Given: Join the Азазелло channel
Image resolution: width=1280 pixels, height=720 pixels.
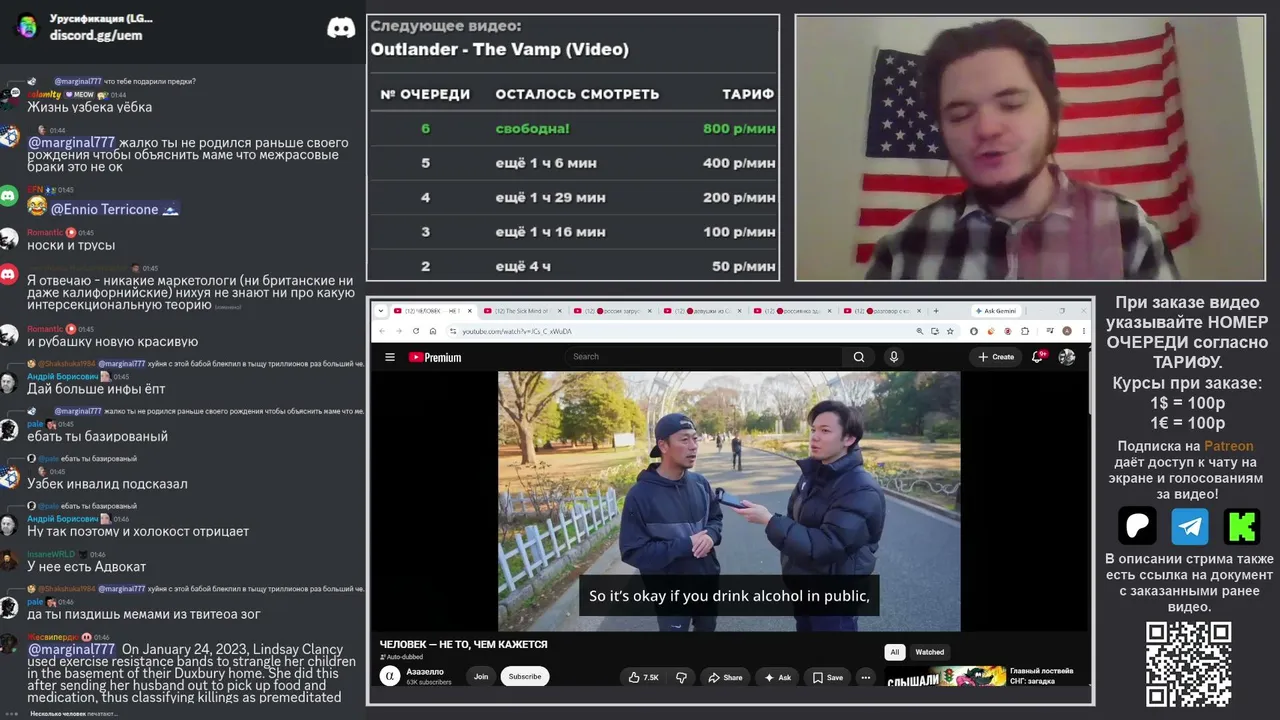Looking at the screenshot, I should click(481, 677).
